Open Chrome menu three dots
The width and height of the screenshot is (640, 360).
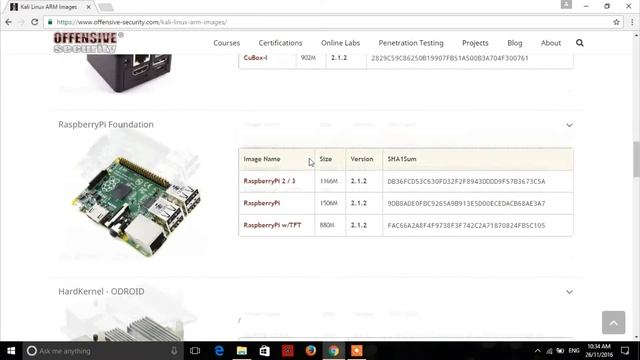coord(632,22)
